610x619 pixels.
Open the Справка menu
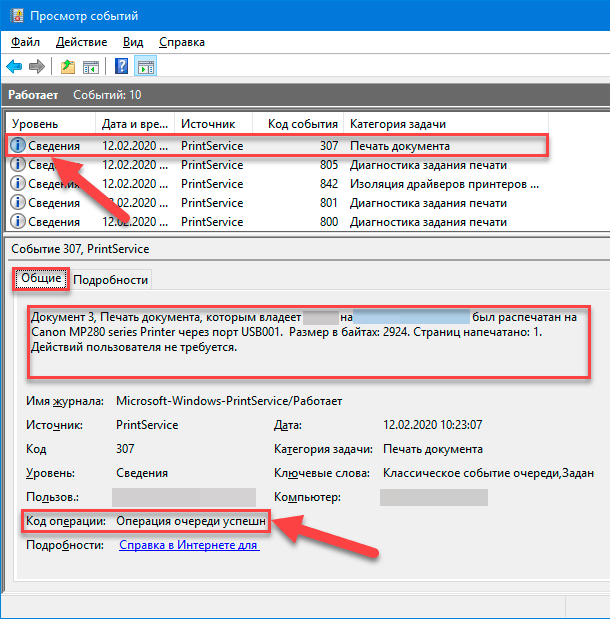click(182, 42)
